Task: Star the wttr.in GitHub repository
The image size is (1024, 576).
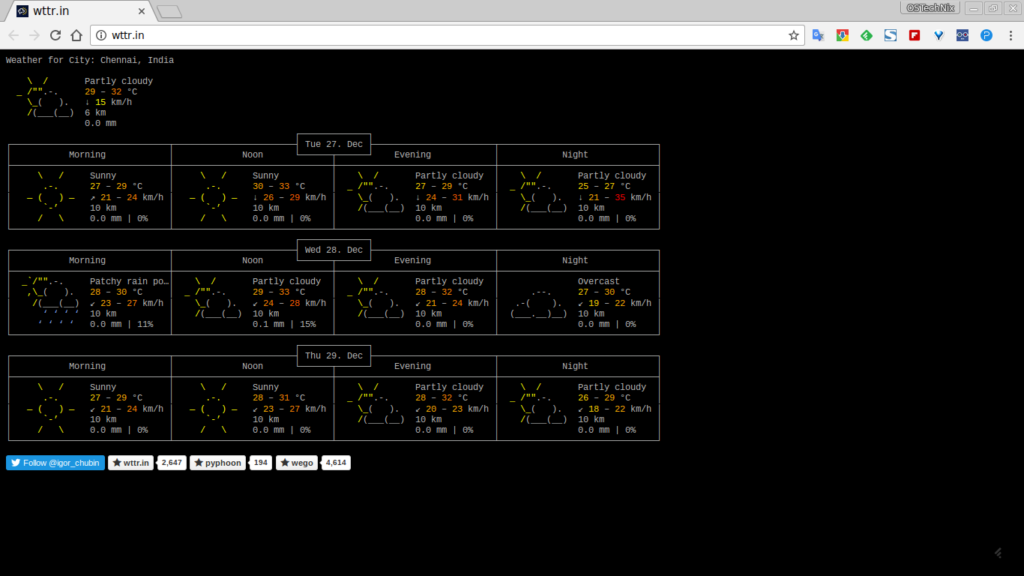Action: [x=131, y=463]
